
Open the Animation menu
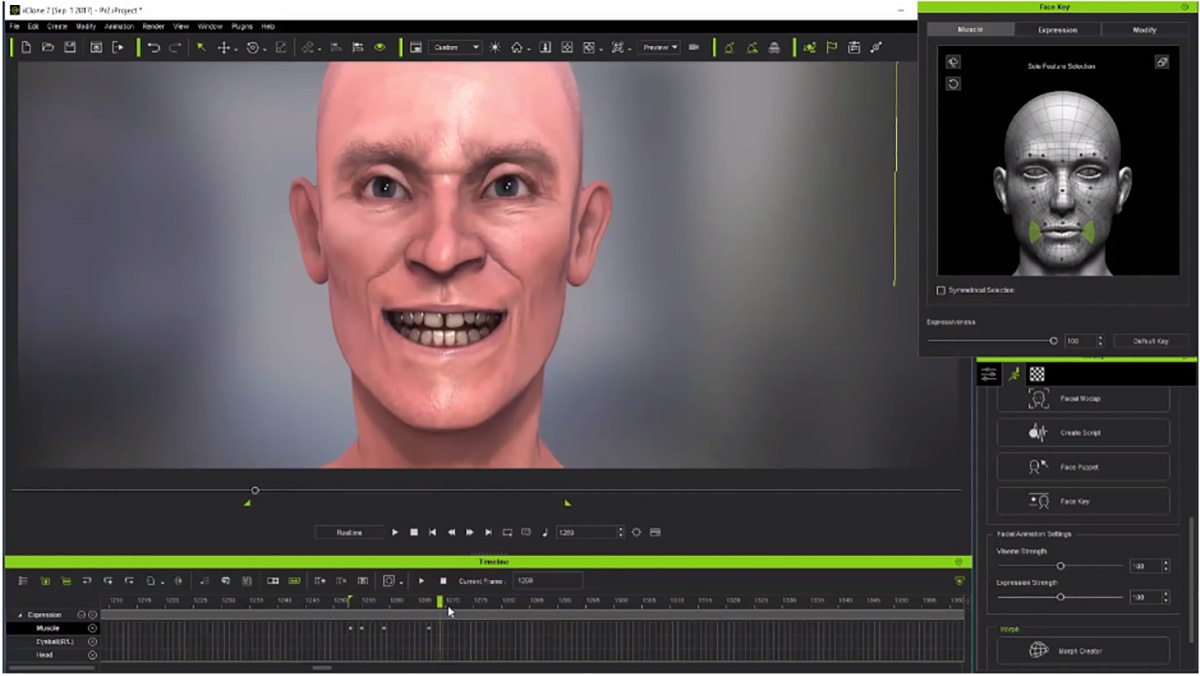[x=119, y=26]
